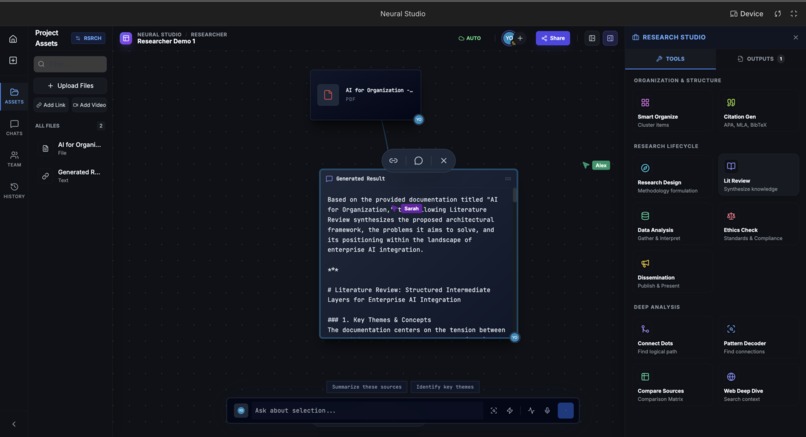Click Add Link button

pyautogui.click(x=51, y=105)
